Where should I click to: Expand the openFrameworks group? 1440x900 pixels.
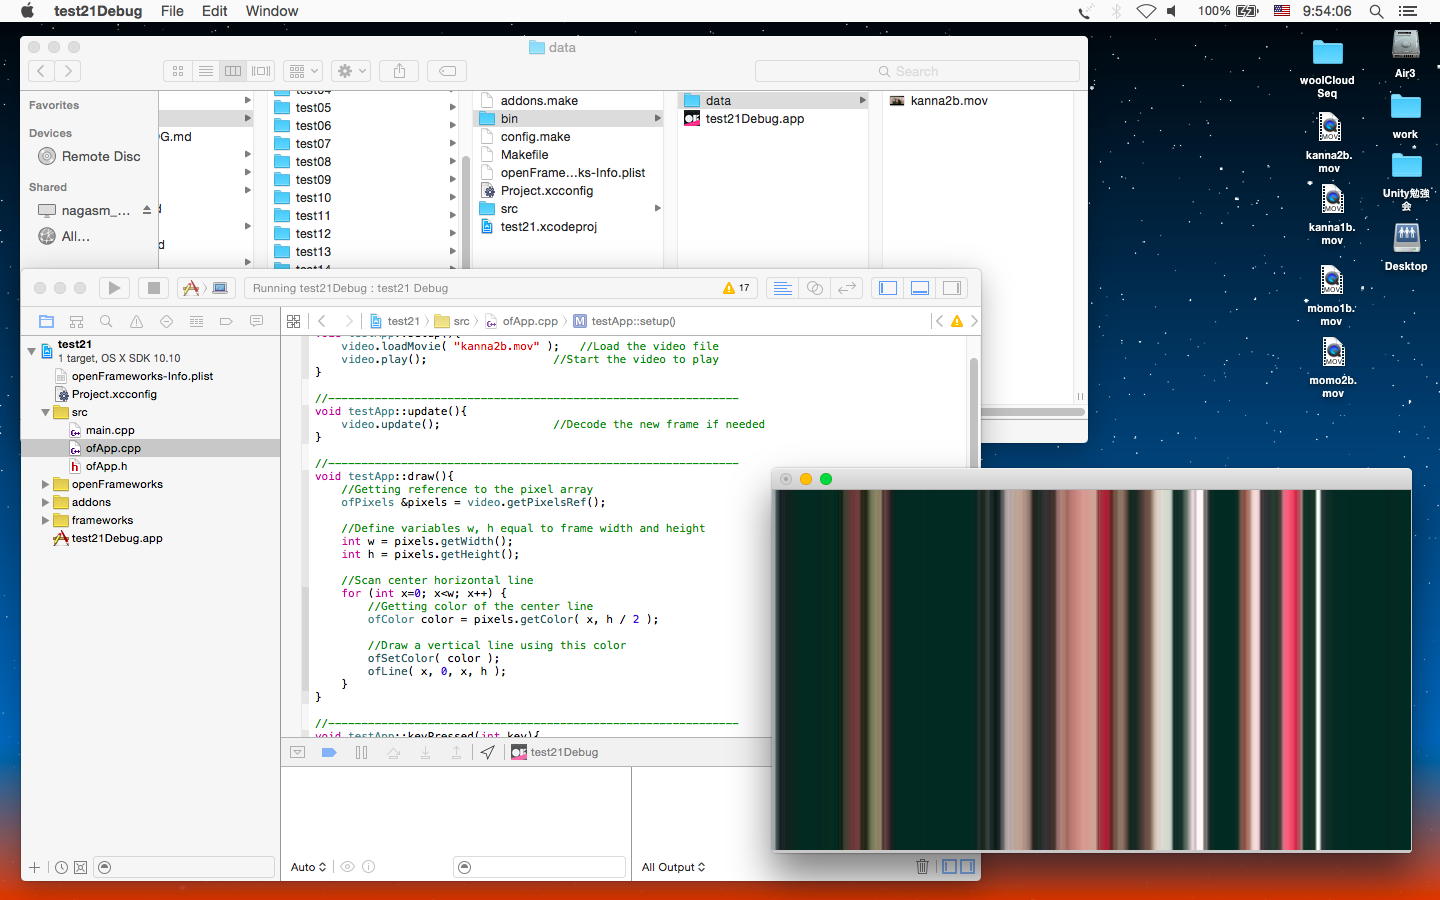tap(45, 484)
